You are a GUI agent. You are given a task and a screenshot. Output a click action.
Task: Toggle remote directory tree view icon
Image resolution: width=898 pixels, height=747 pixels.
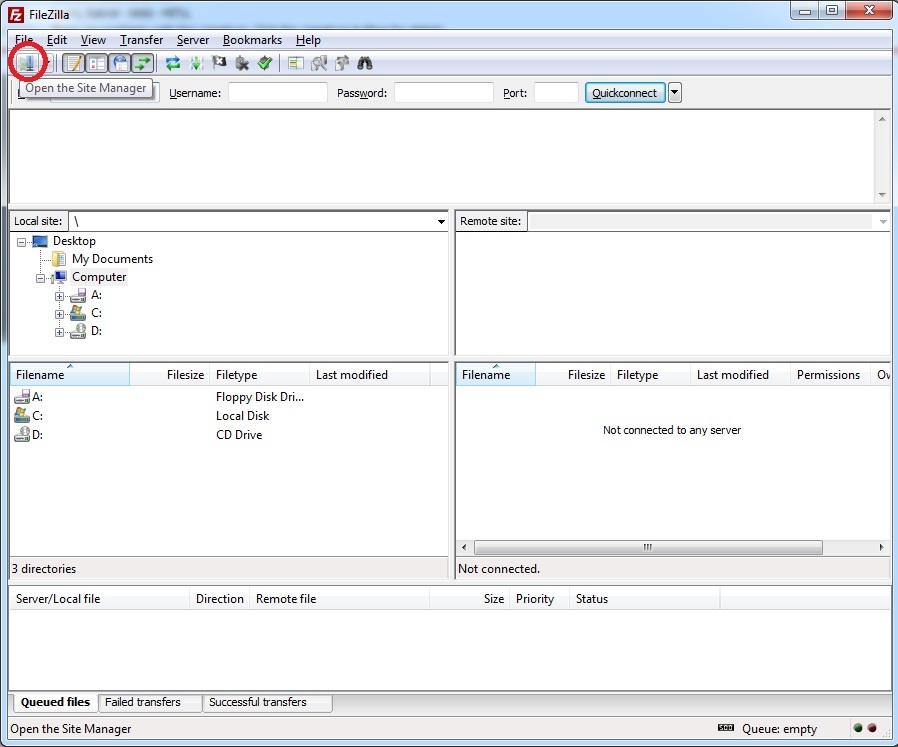point(120,63)
